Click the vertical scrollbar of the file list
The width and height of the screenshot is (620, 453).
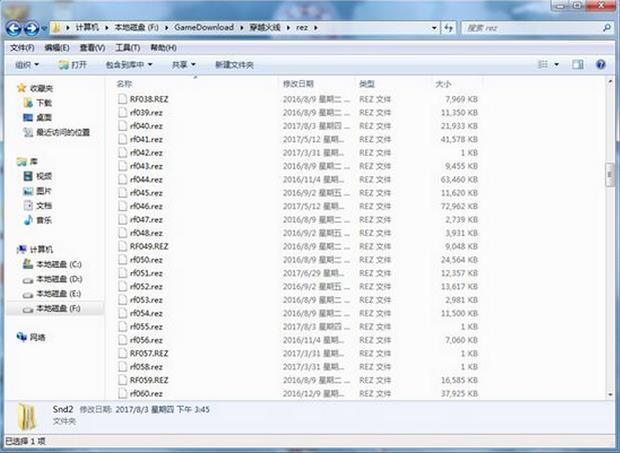click(609, 250)
